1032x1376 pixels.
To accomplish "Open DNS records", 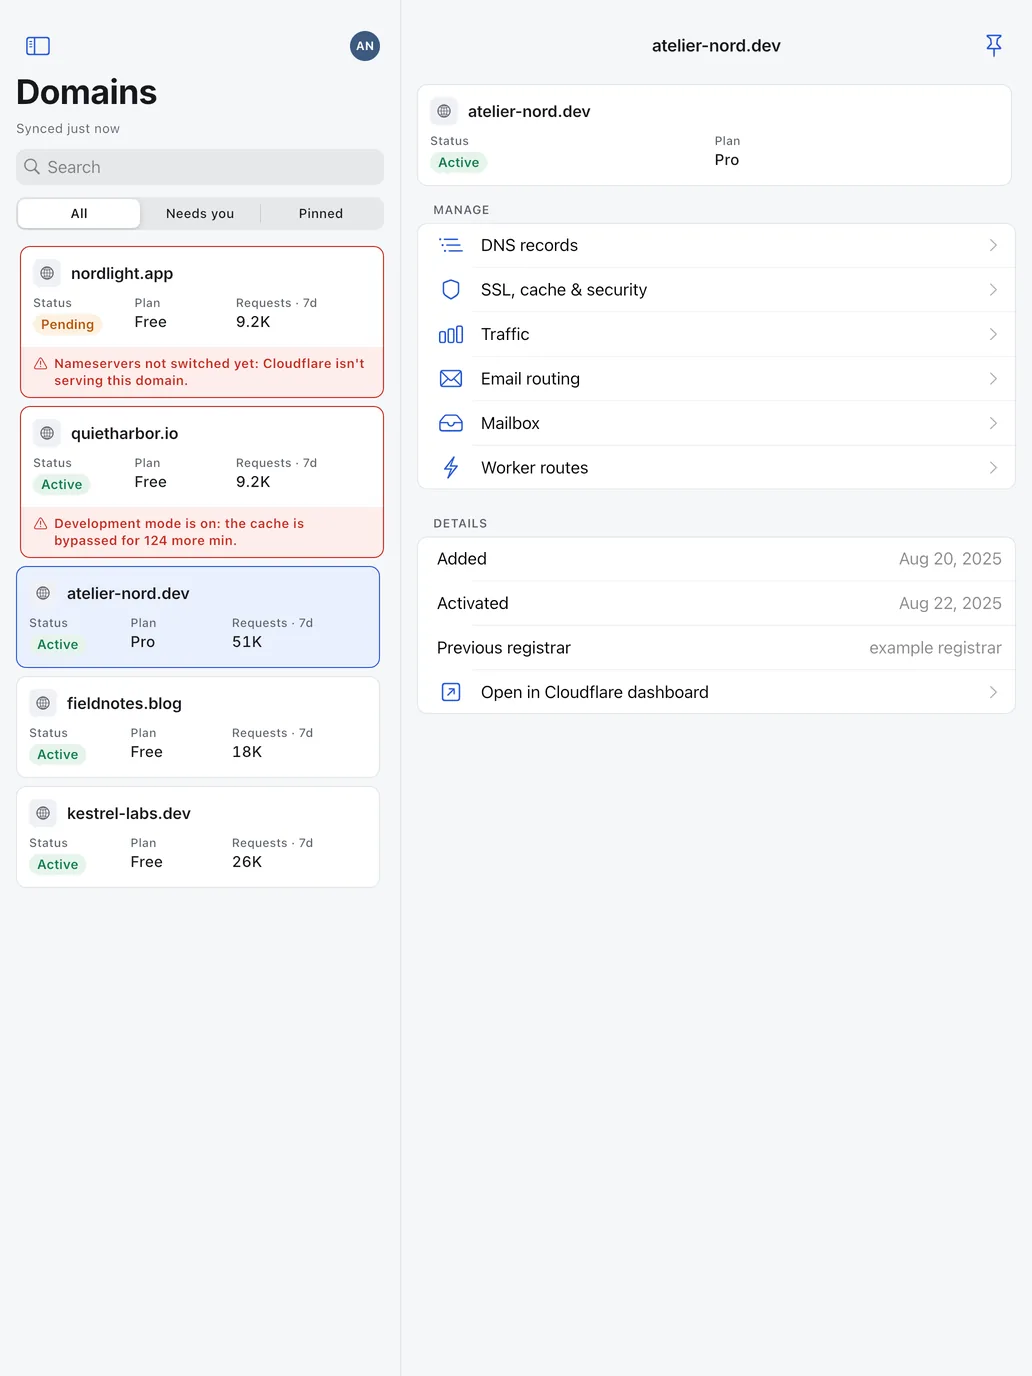I will pyautogui.click(x=716, y=245).
